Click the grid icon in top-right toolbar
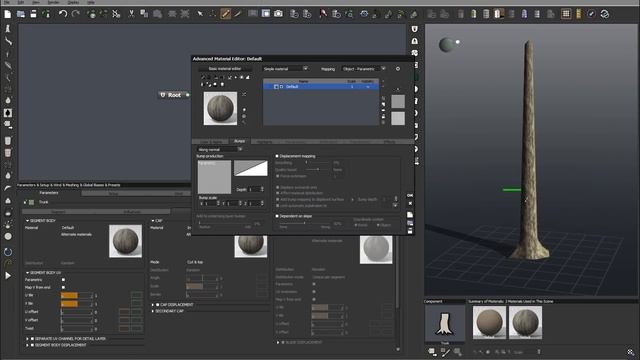The height and width of the screenshot is (360, 640). point(566,14)
